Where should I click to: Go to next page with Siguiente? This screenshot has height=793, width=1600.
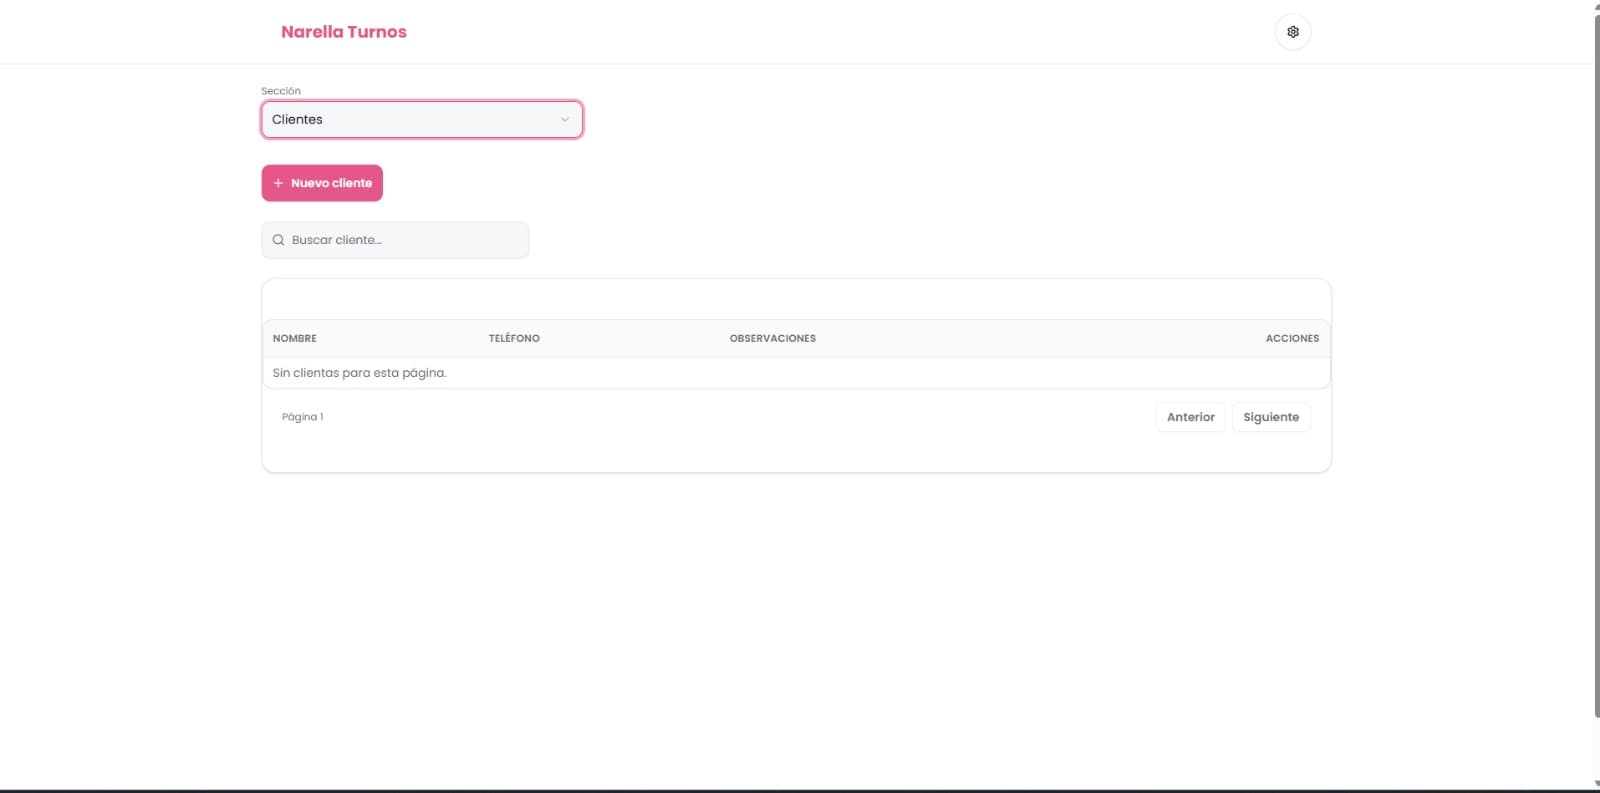(1271, 417)
